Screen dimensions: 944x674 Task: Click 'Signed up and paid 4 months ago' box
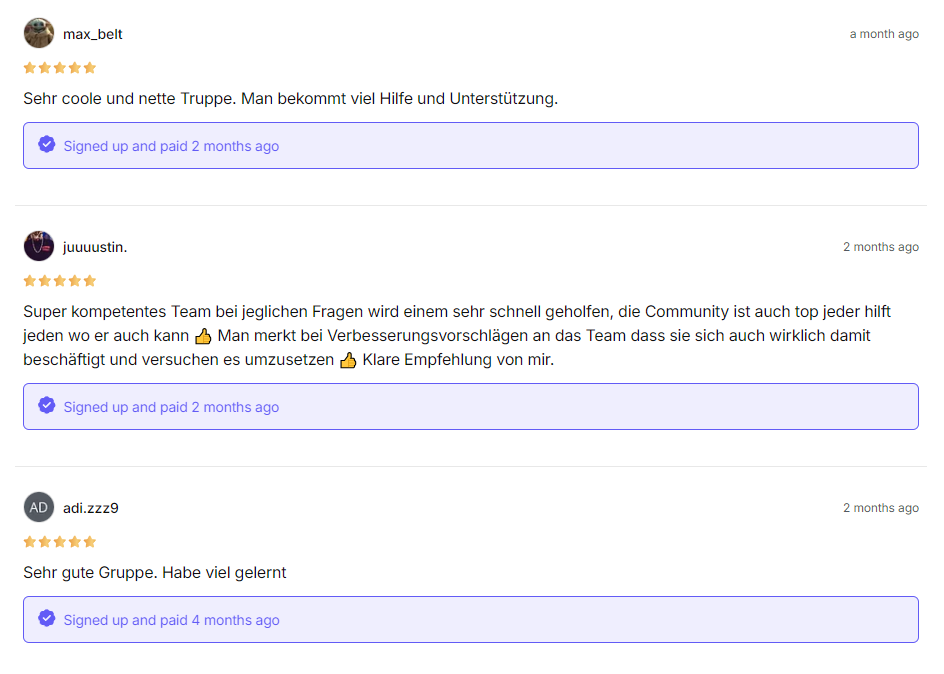click(471, 620)
